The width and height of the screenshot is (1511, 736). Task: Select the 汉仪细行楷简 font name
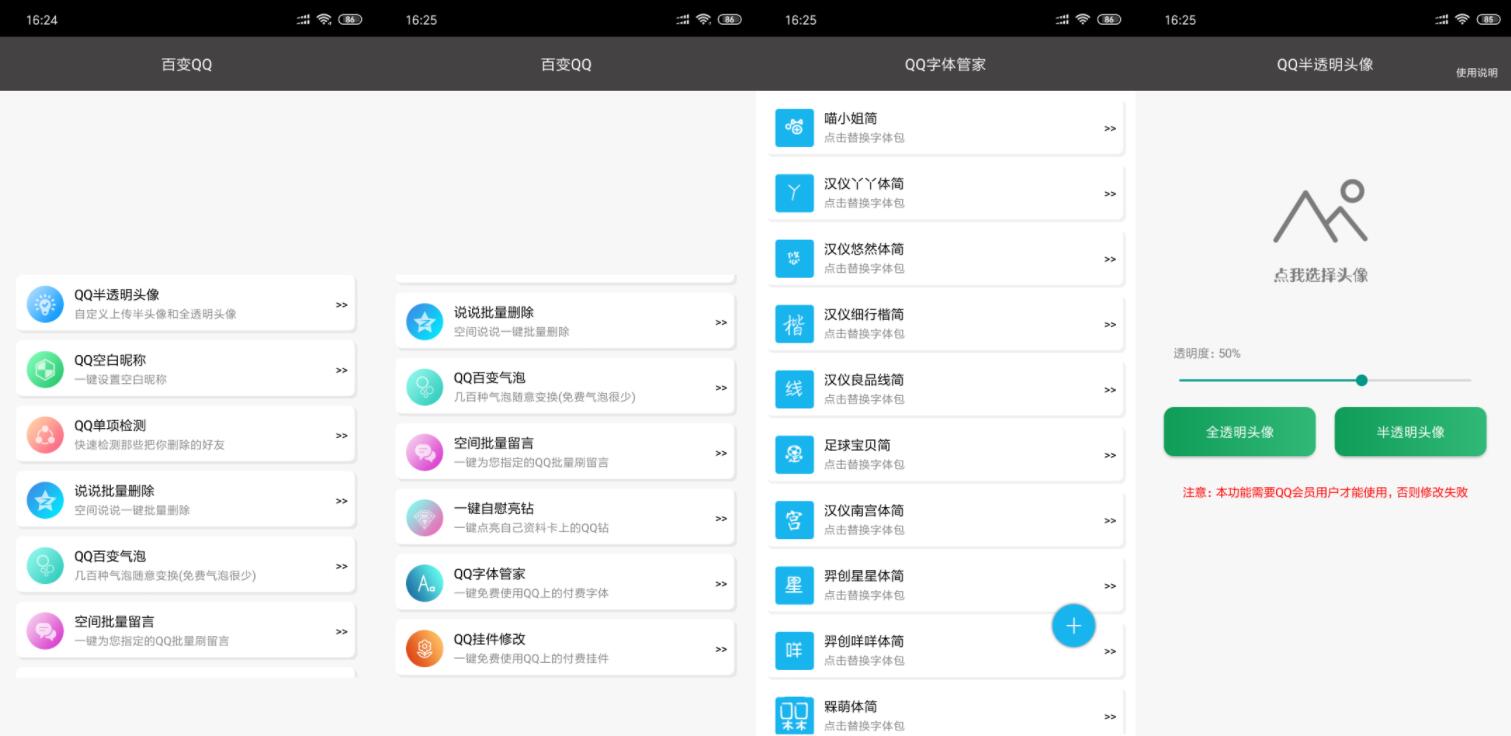click(864, 315)
